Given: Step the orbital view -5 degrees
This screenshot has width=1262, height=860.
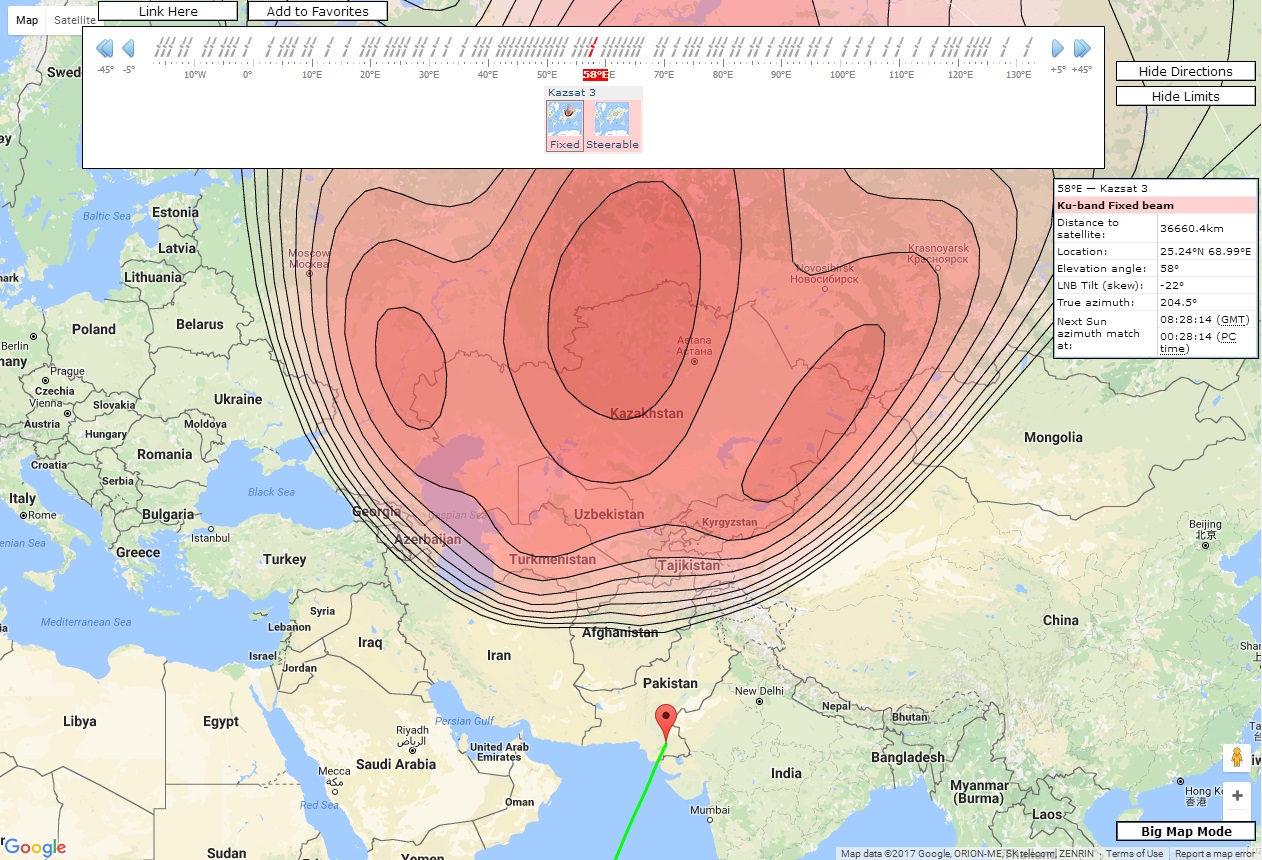Looking at the screenshot, I should click(x=128, y=48).
